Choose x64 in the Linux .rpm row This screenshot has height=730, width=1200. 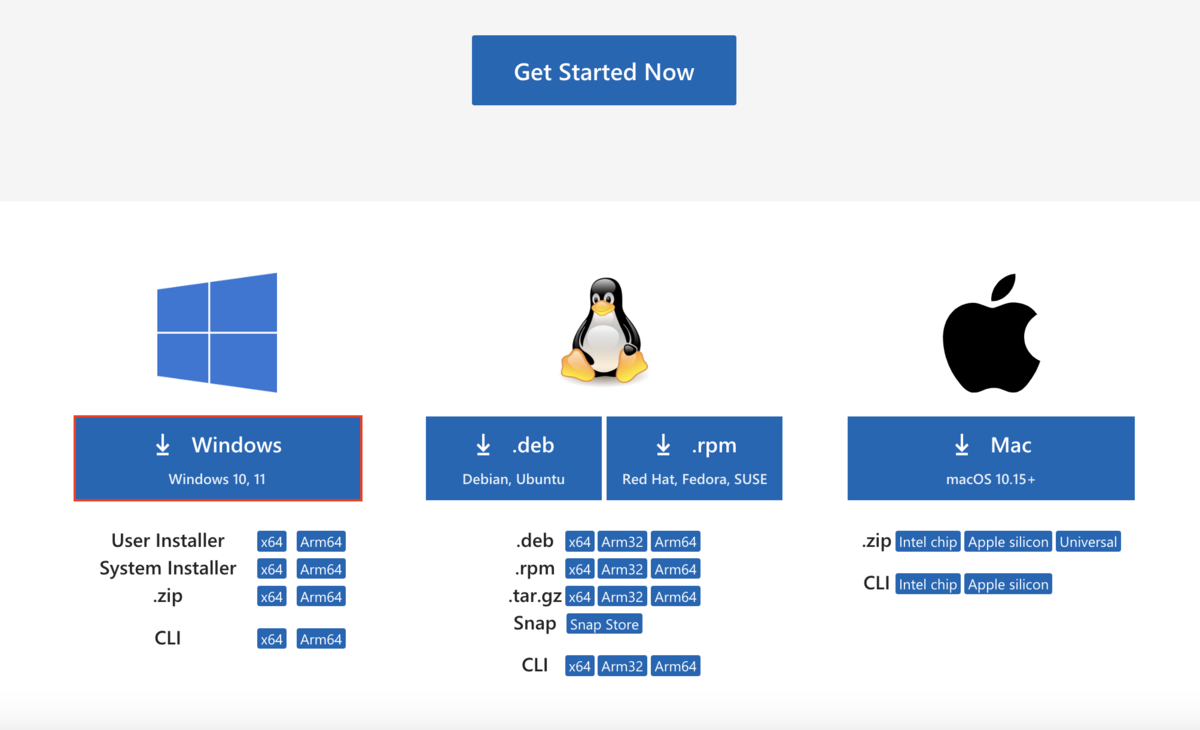point(580,569)
